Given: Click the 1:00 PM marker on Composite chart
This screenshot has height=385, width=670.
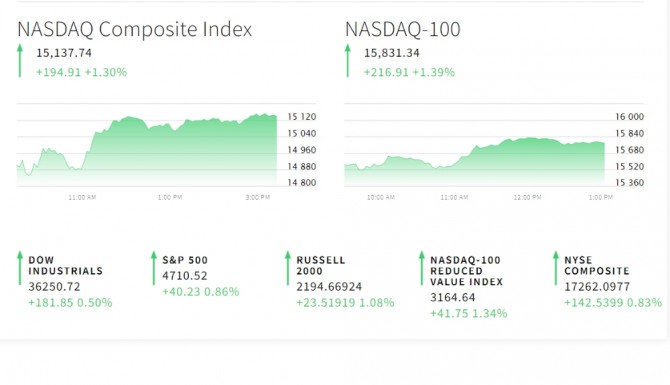Looking at the screenshot, I should [x=170, y=197].
